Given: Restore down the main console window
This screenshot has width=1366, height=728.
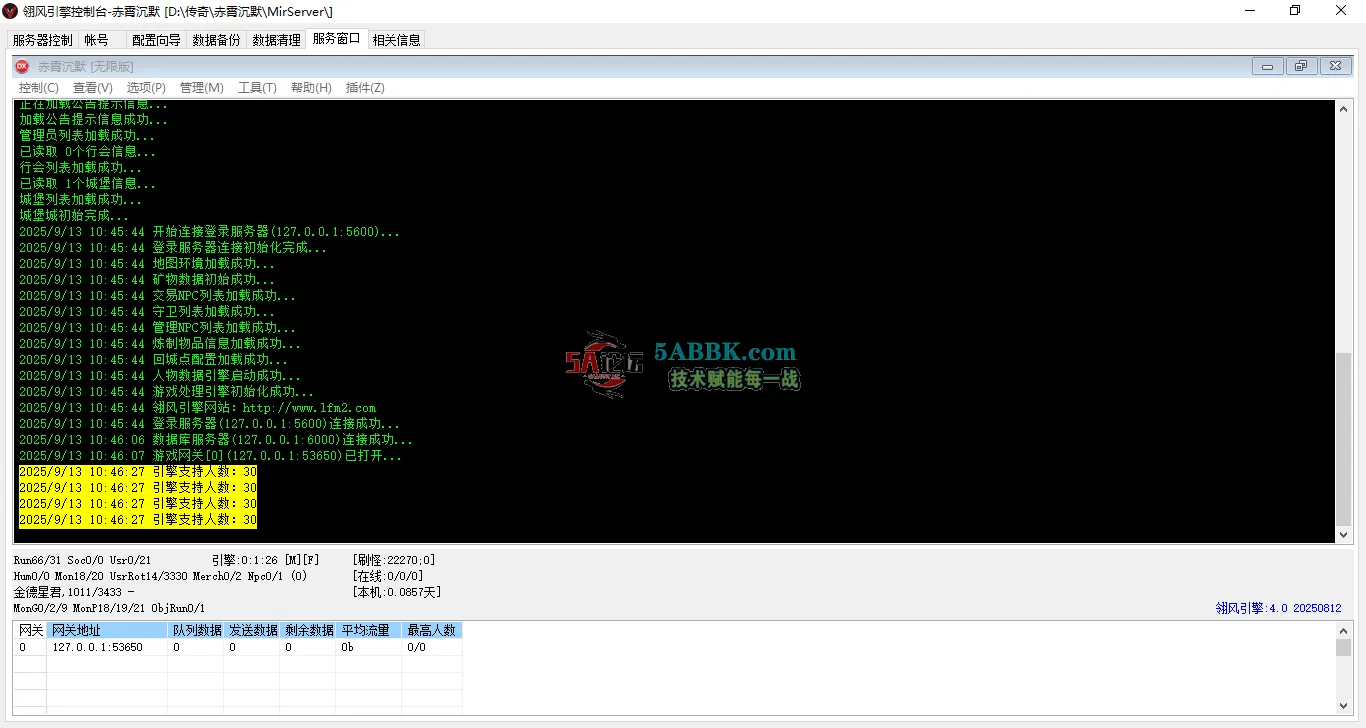Looking at the screenshot, I should (x=1295, y=11).
